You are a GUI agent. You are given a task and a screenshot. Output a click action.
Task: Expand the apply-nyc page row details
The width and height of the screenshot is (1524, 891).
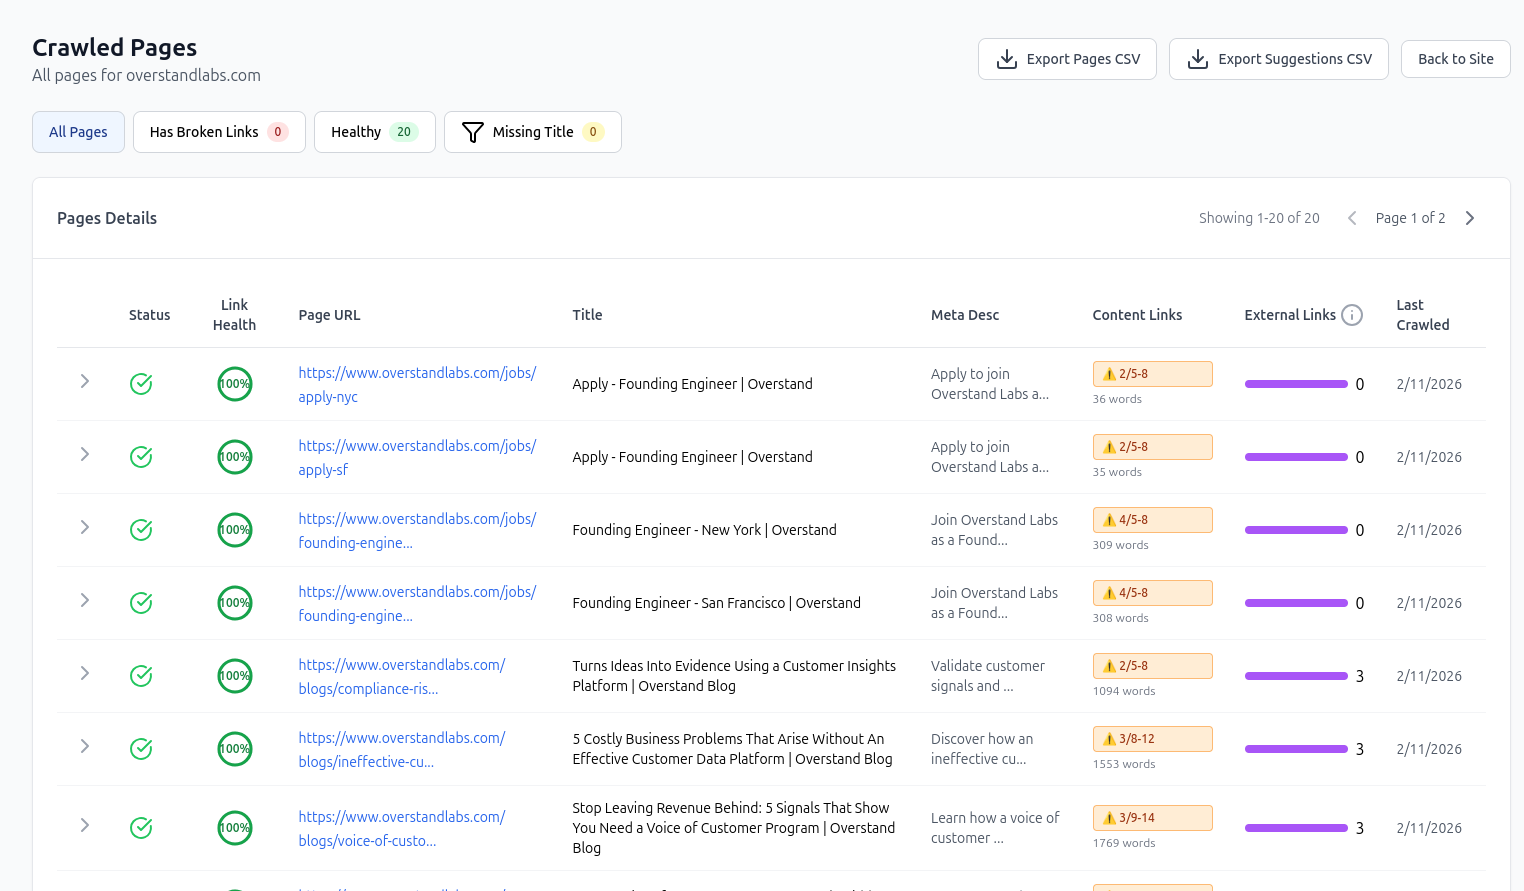click(x=84, y=381)
